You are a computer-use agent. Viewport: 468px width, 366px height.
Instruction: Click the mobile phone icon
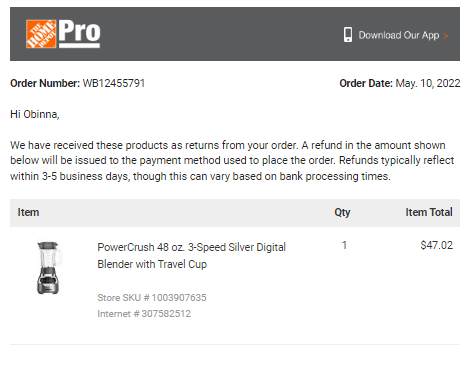[348, 35]
